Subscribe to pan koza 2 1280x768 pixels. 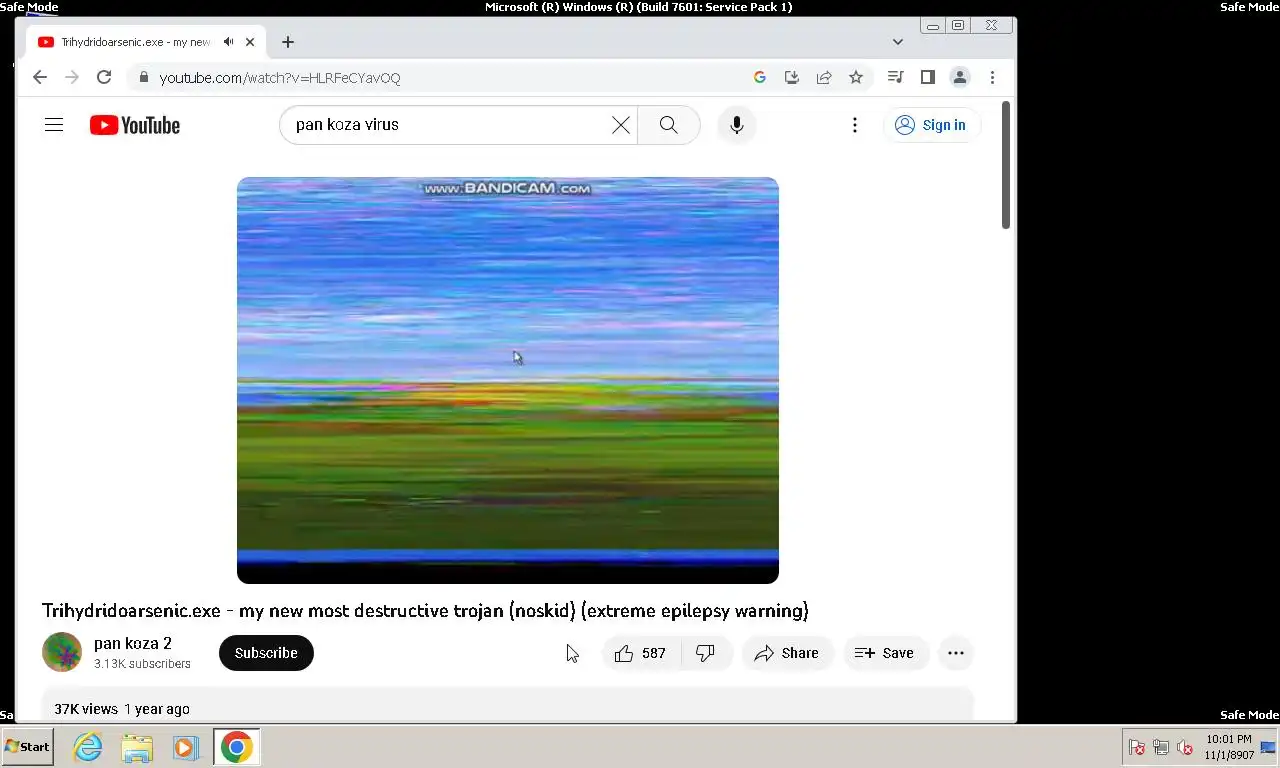pyautogui.click(x=266, y=653)
